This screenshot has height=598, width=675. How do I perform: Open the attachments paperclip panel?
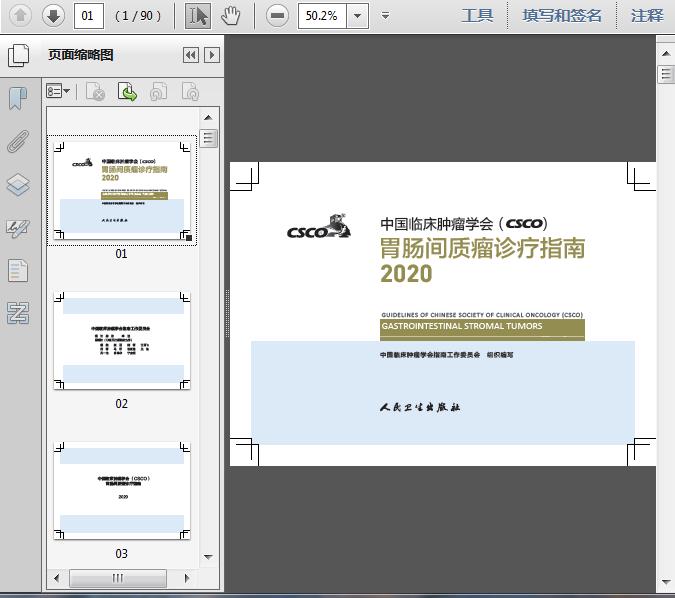(18, 141)
